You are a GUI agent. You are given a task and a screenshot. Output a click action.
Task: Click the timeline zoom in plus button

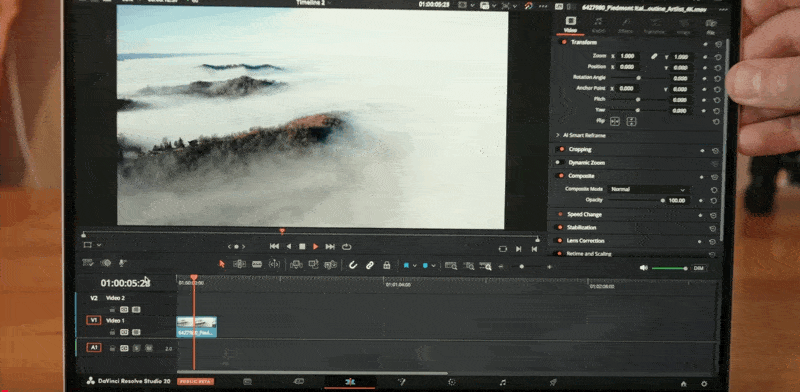(549, 267)
